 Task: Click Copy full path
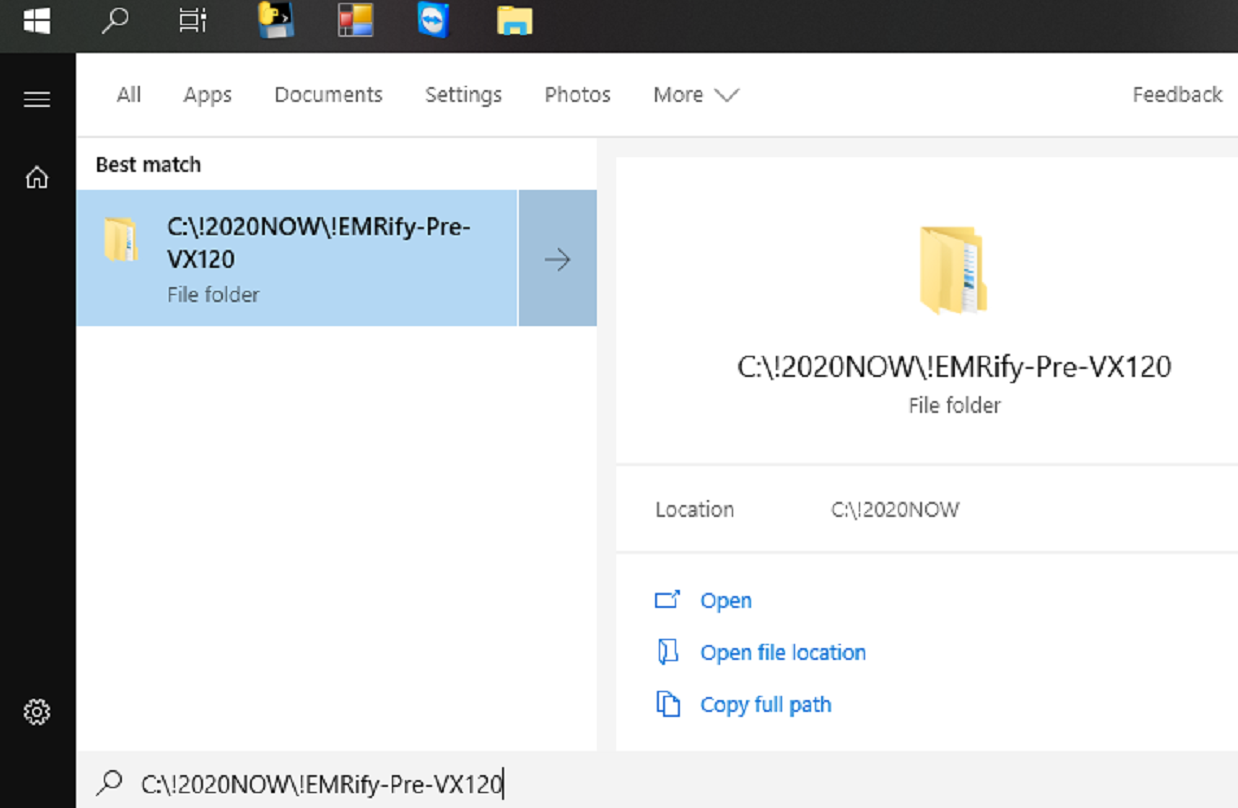pyautogui.click(x=766, y=705)
